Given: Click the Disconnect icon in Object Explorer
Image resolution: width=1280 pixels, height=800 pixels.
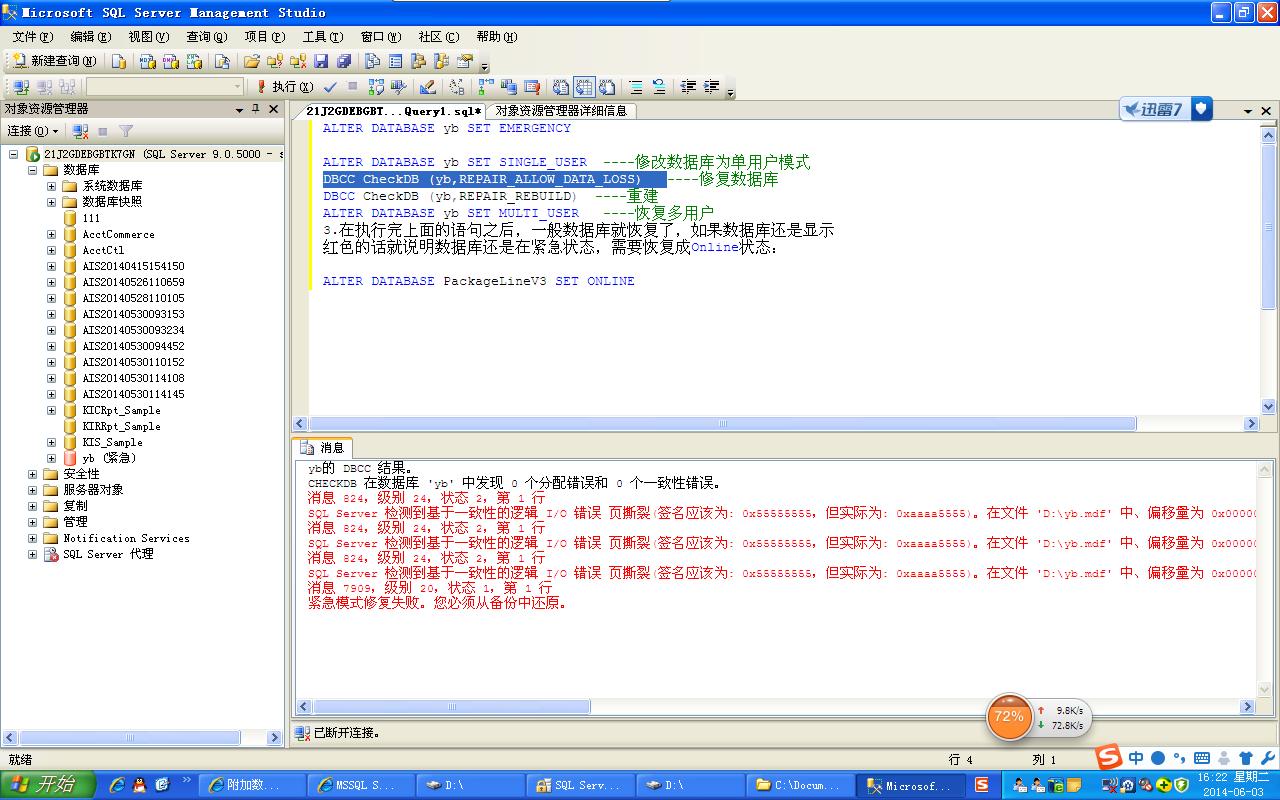Looking at the screenshot, I should (x=81, y=131).
